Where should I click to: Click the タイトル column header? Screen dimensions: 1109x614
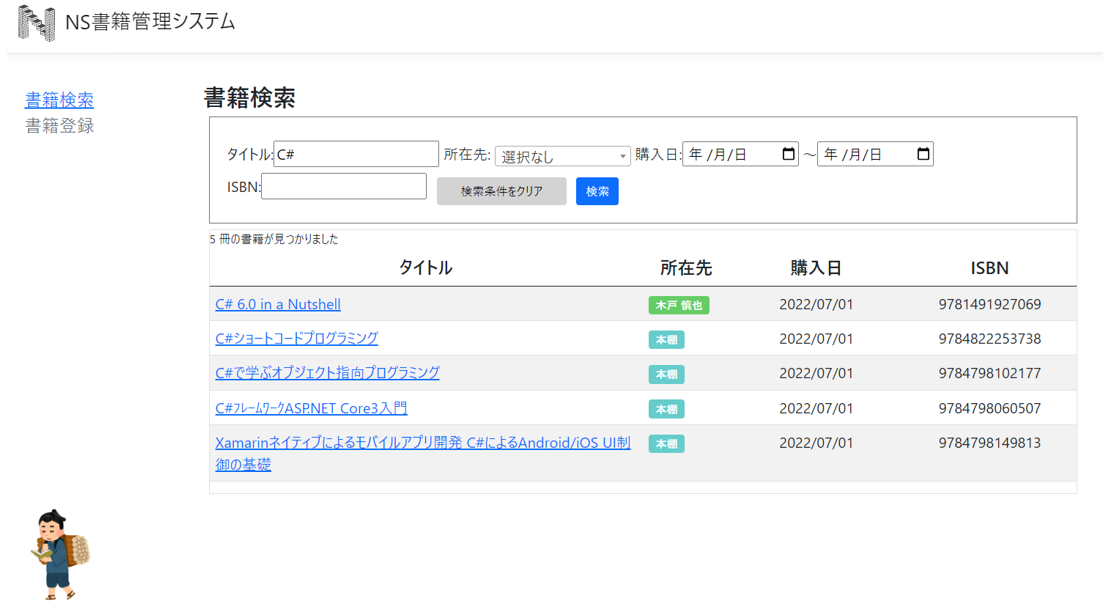[425, 268]
